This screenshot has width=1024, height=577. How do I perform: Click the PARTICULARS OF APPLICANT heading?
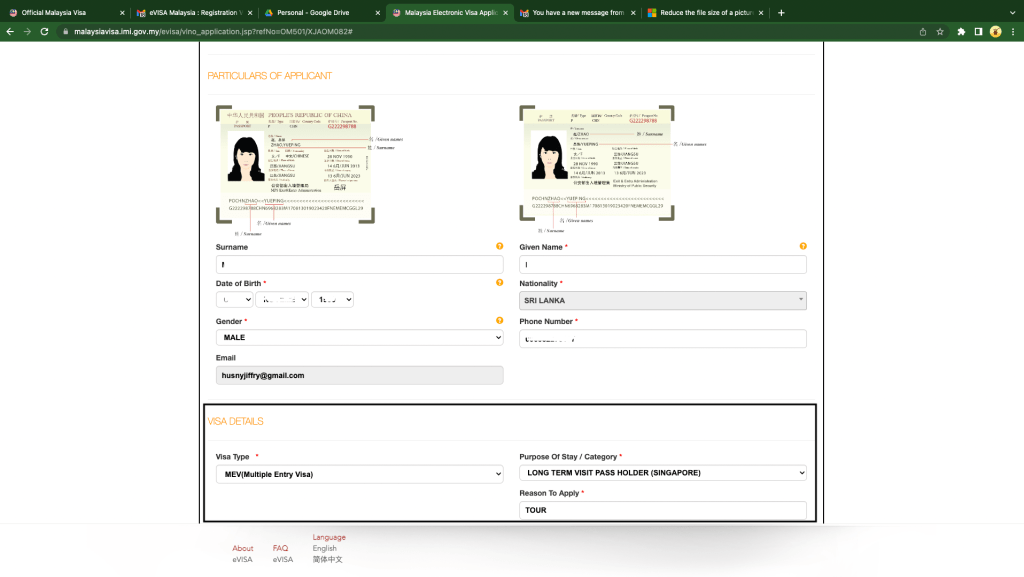click(270, 76)
